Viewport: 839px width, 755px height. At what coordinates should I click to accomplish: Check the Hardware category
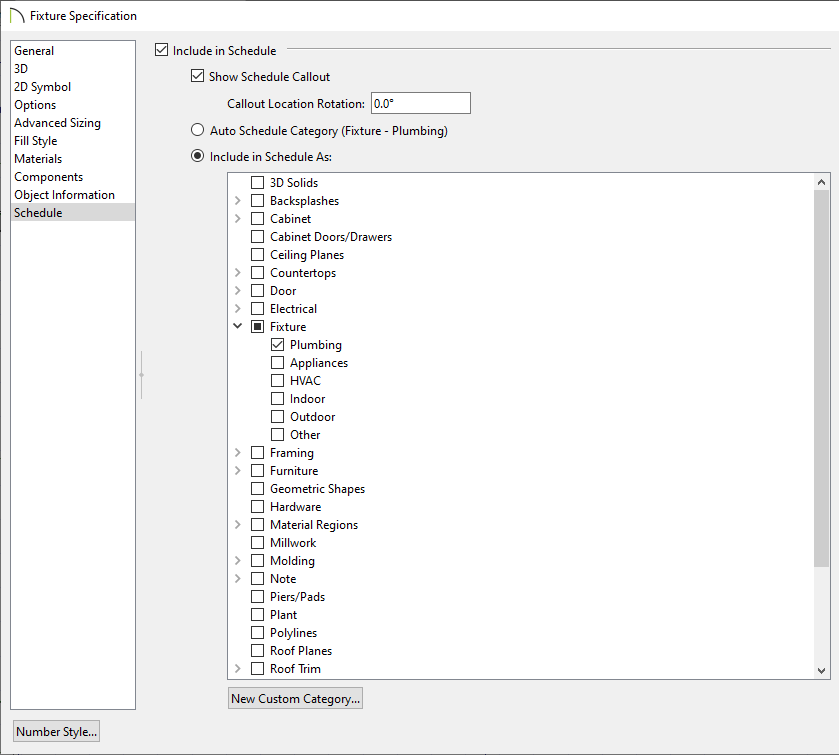point(257,507)
